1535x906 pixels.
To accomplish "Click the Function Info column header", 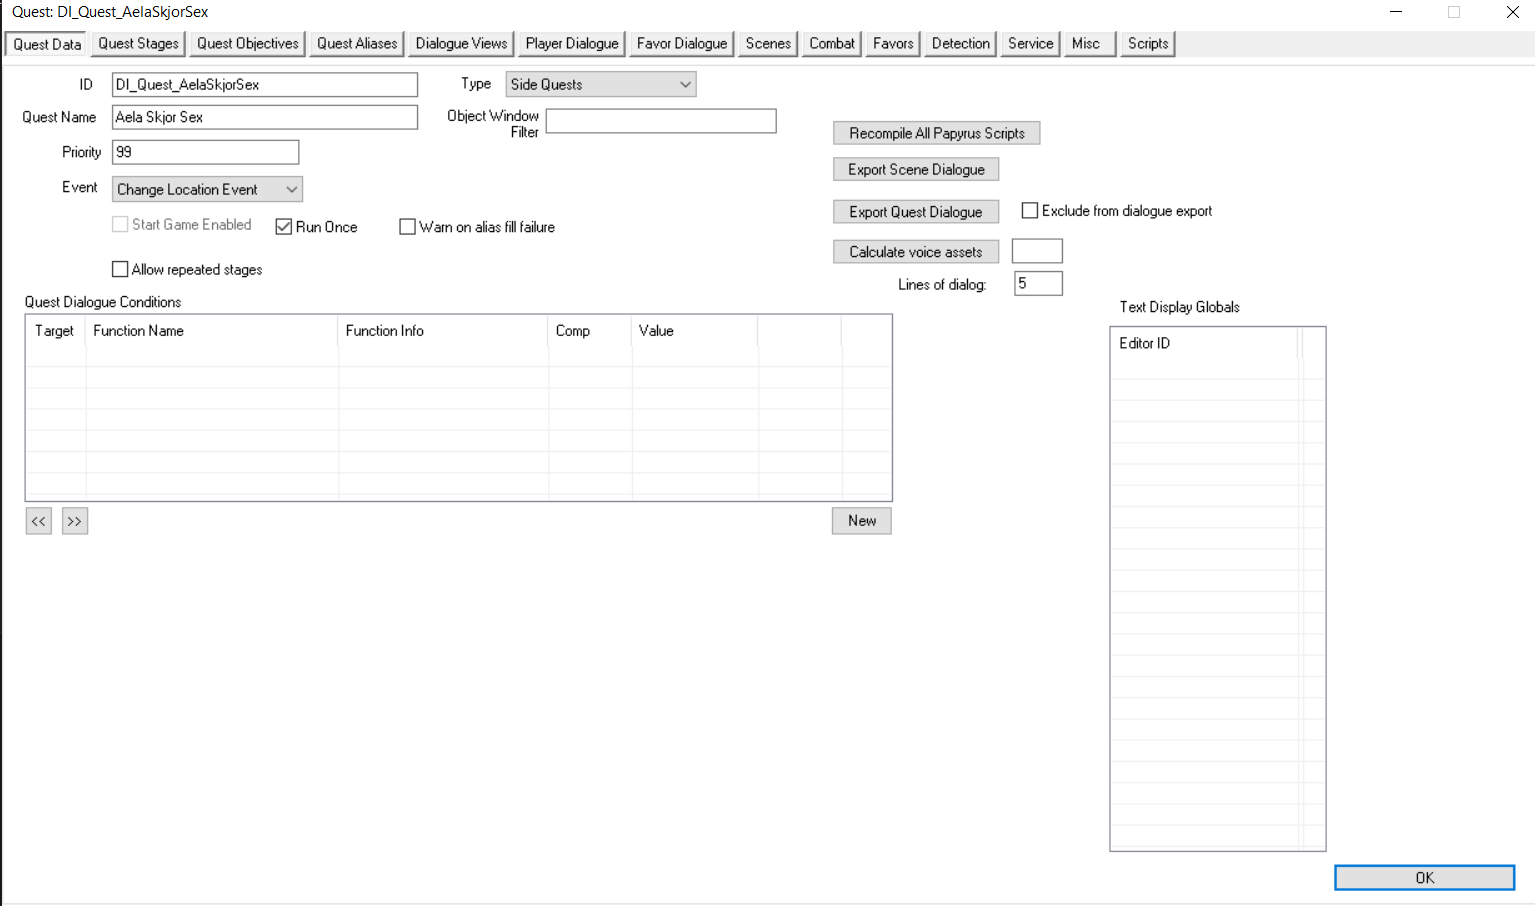I will click(443, 331).
